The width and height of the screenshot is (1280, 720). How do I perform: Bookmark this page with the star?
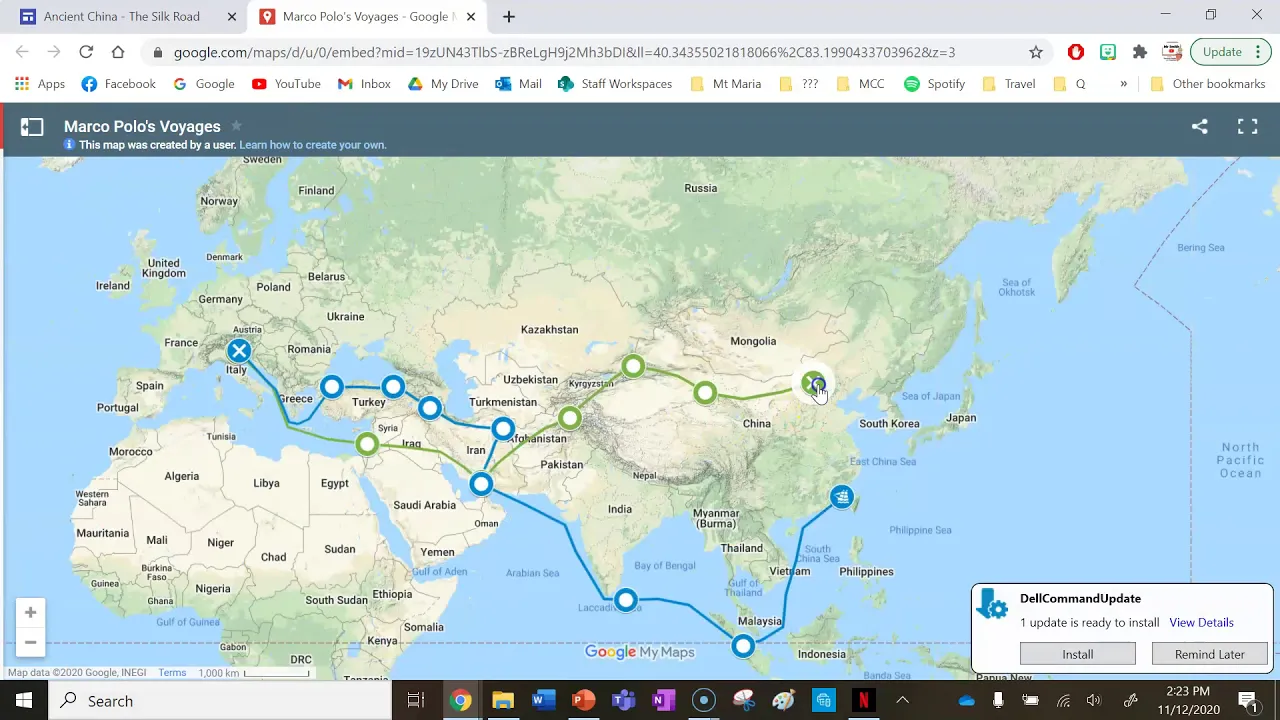(x=1036, y=52)
